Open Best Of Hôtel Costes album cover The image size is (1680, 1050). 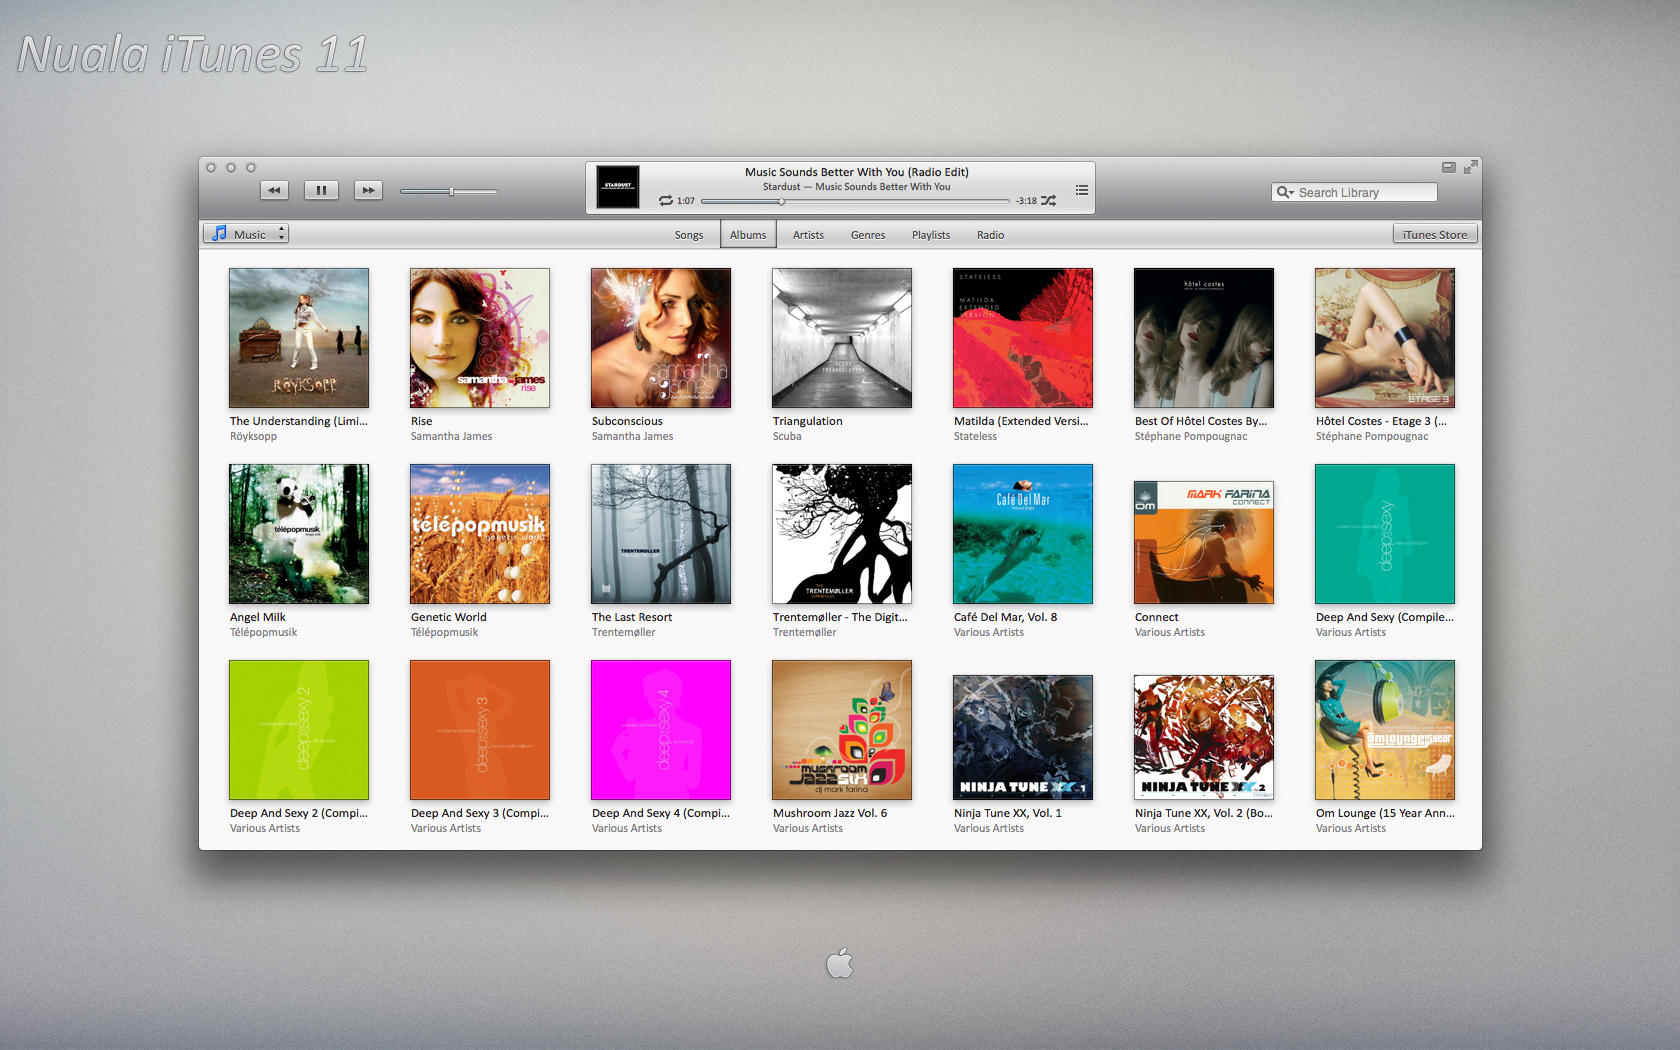pyautogui.click(x=1204, y=338)
